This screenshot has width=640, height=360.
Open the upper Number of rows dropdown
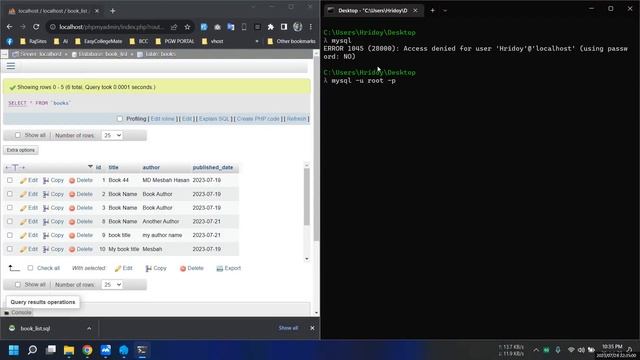point(112,135)
